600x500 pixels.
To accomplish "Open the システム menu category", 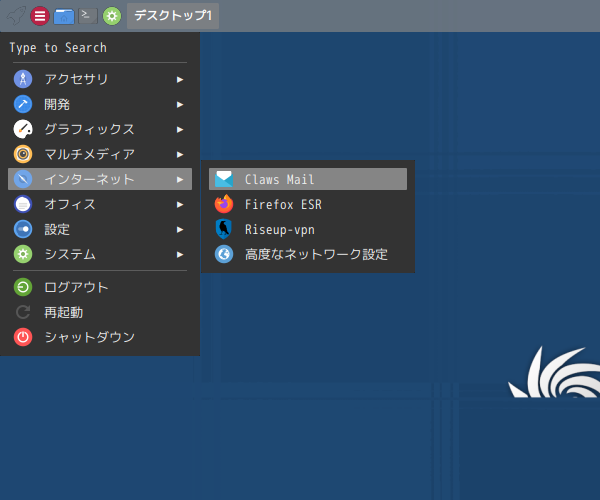I will click(100, 254).
